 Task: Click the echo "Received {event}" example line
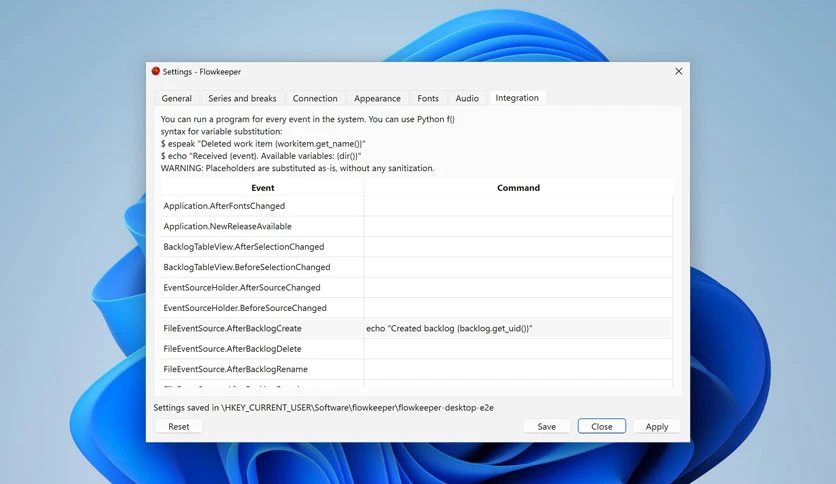[261, 156]
